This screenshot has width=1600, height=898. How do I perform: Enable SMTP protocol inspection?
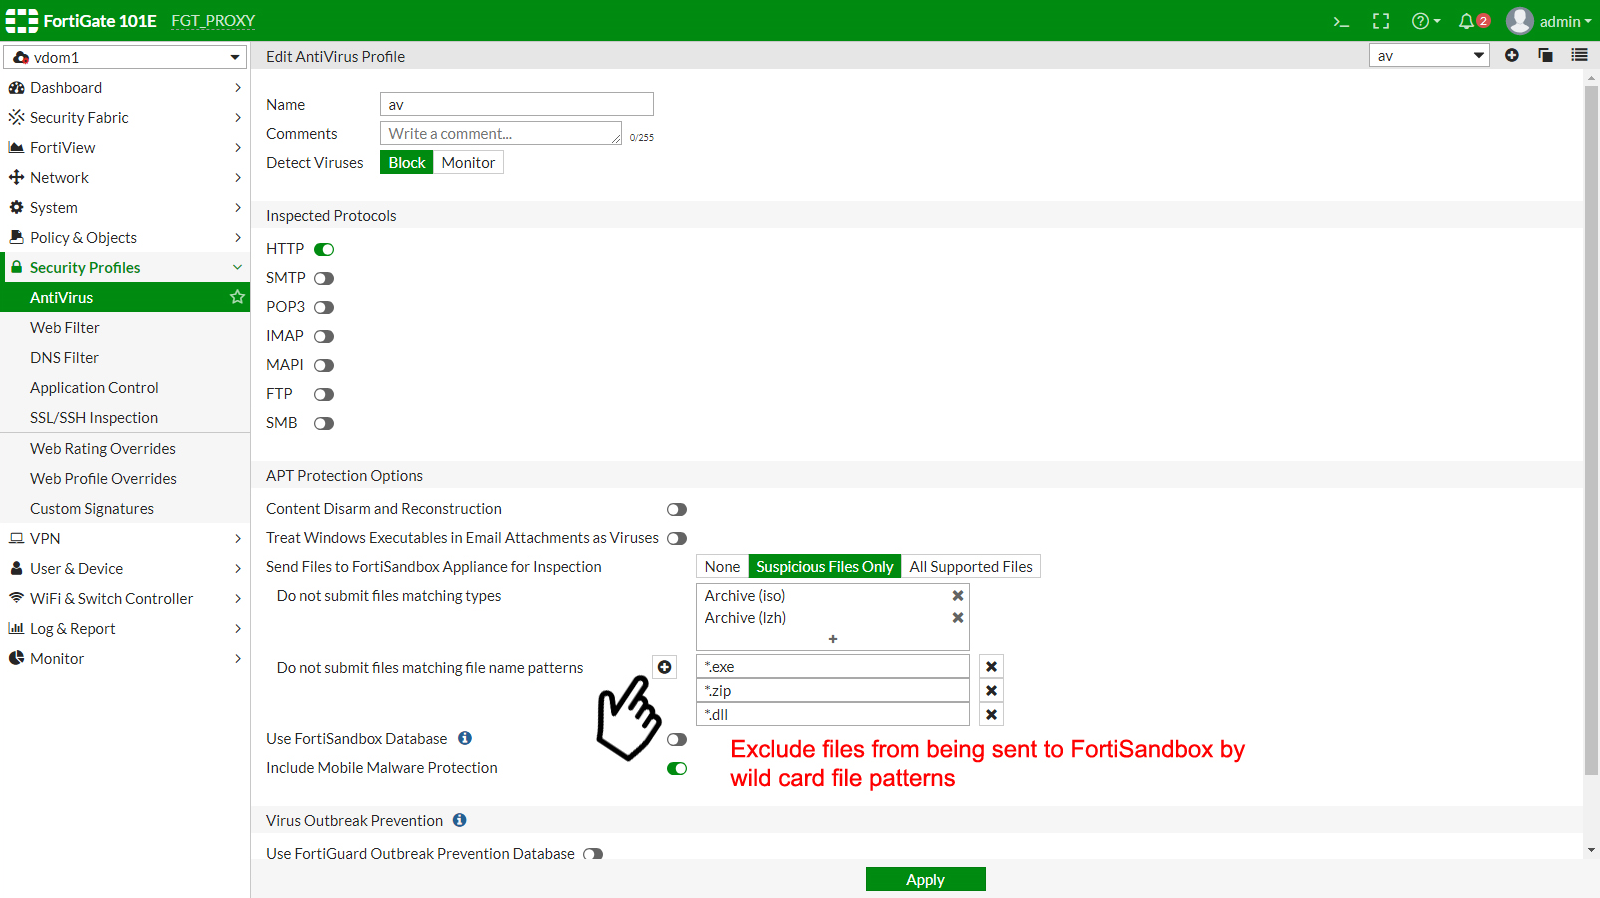324,278
